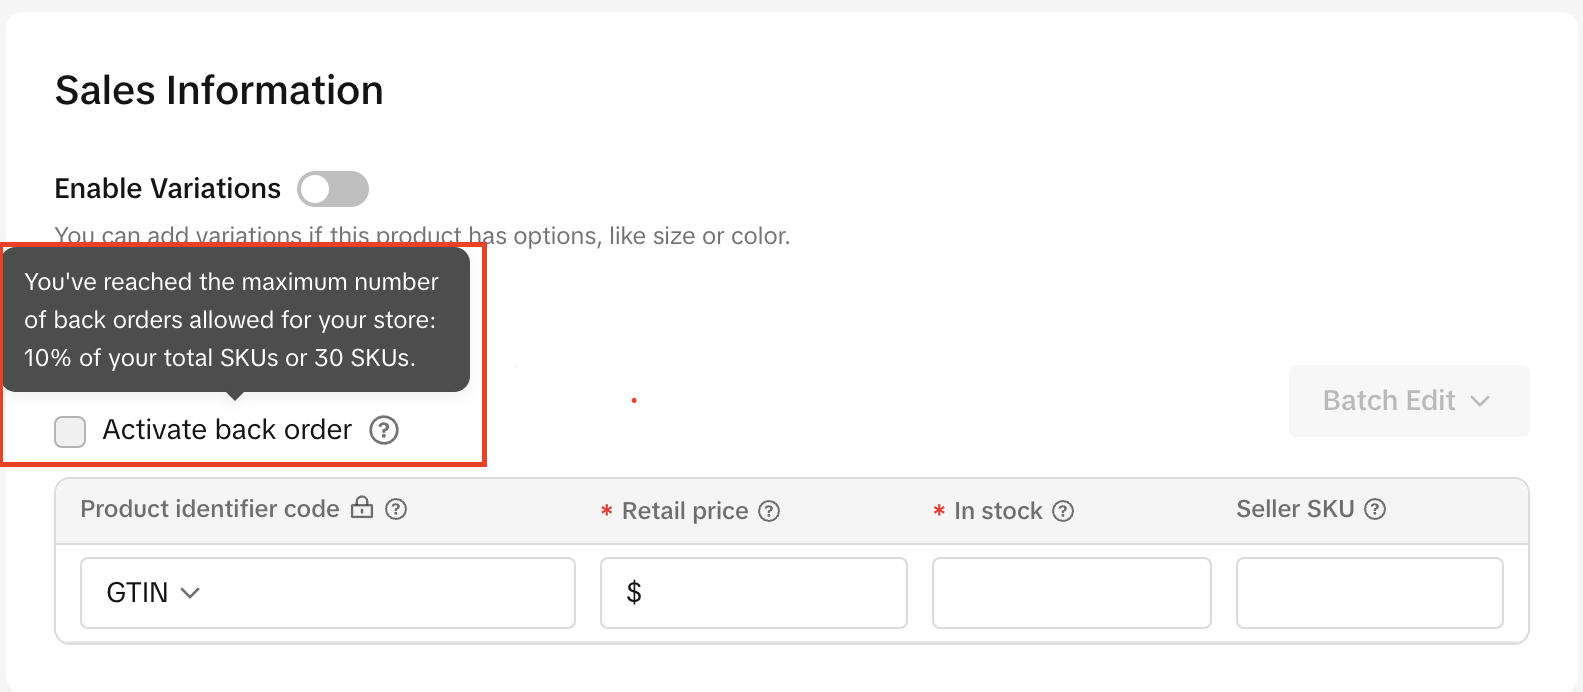
Task: Check the Activate back order checkbox
Action: point(70,432)
